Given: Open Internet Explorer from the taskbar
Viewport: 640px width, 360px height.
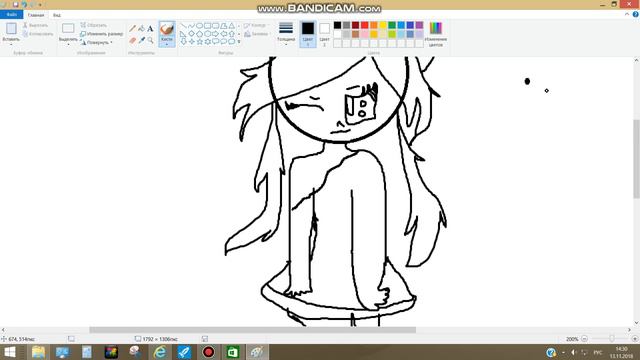Looking at the screenshot, I should [x=160, y=352].
